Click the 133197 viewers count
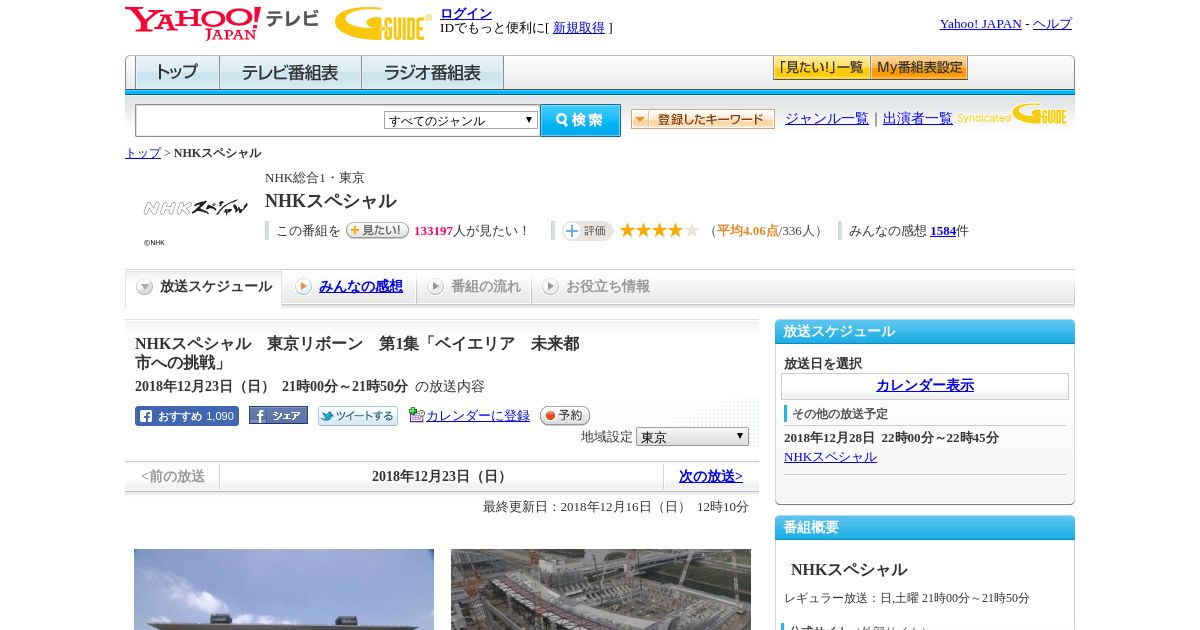1200x630 pixels. (x=434, y=231)
